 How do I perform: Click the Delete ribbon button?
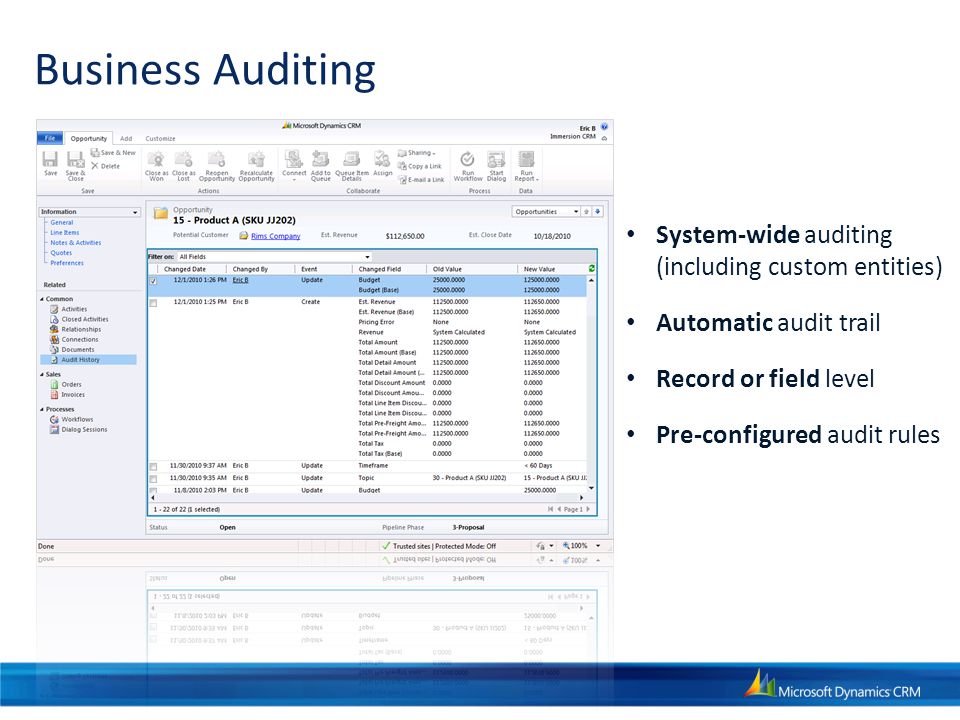[105, 166]
